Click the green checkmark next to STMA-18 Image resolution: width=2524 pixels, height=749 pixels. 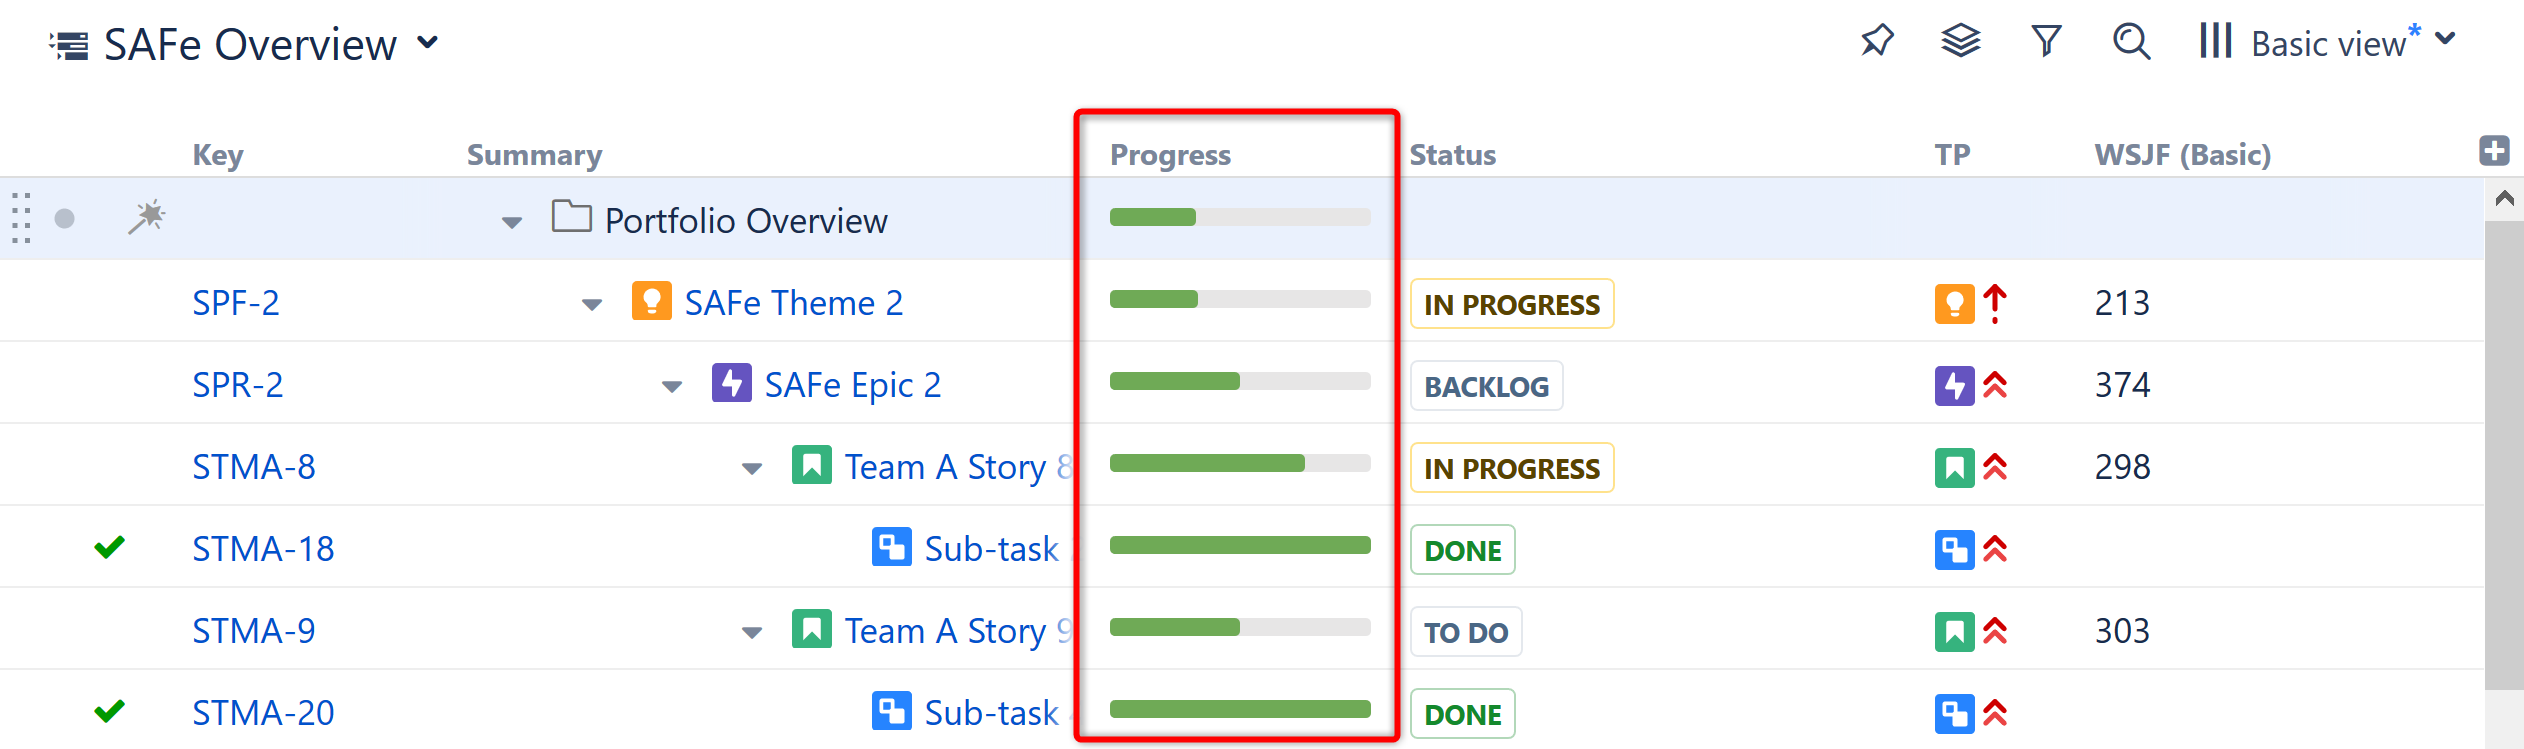109,547
